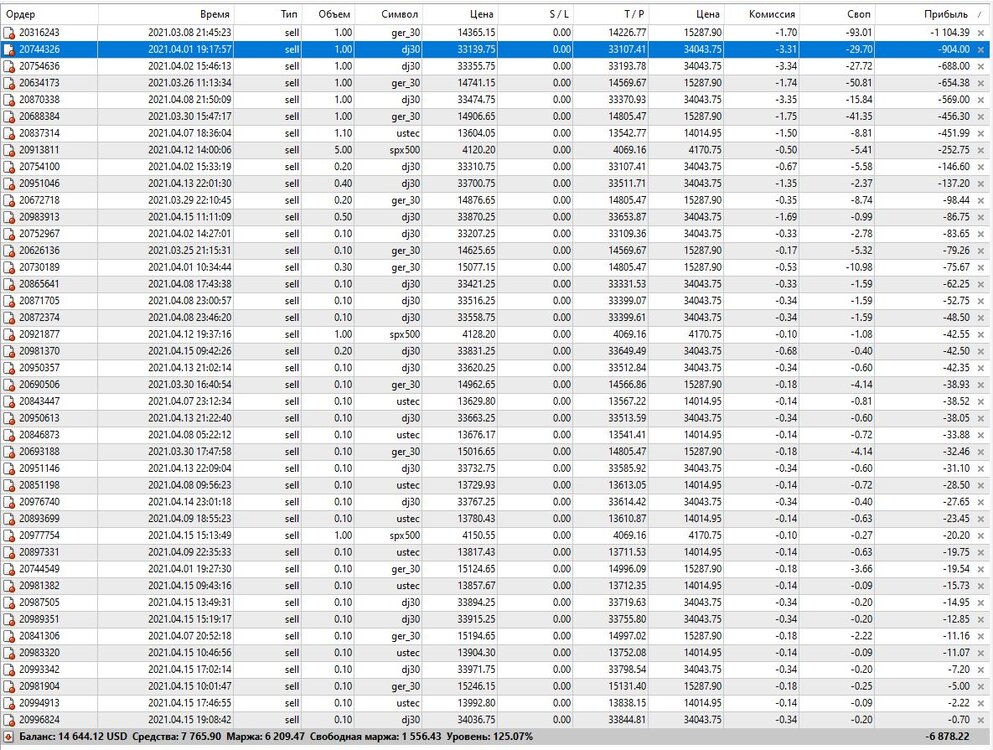
Task: Sort by the Своп column header
Action: [x=837, y=14]
